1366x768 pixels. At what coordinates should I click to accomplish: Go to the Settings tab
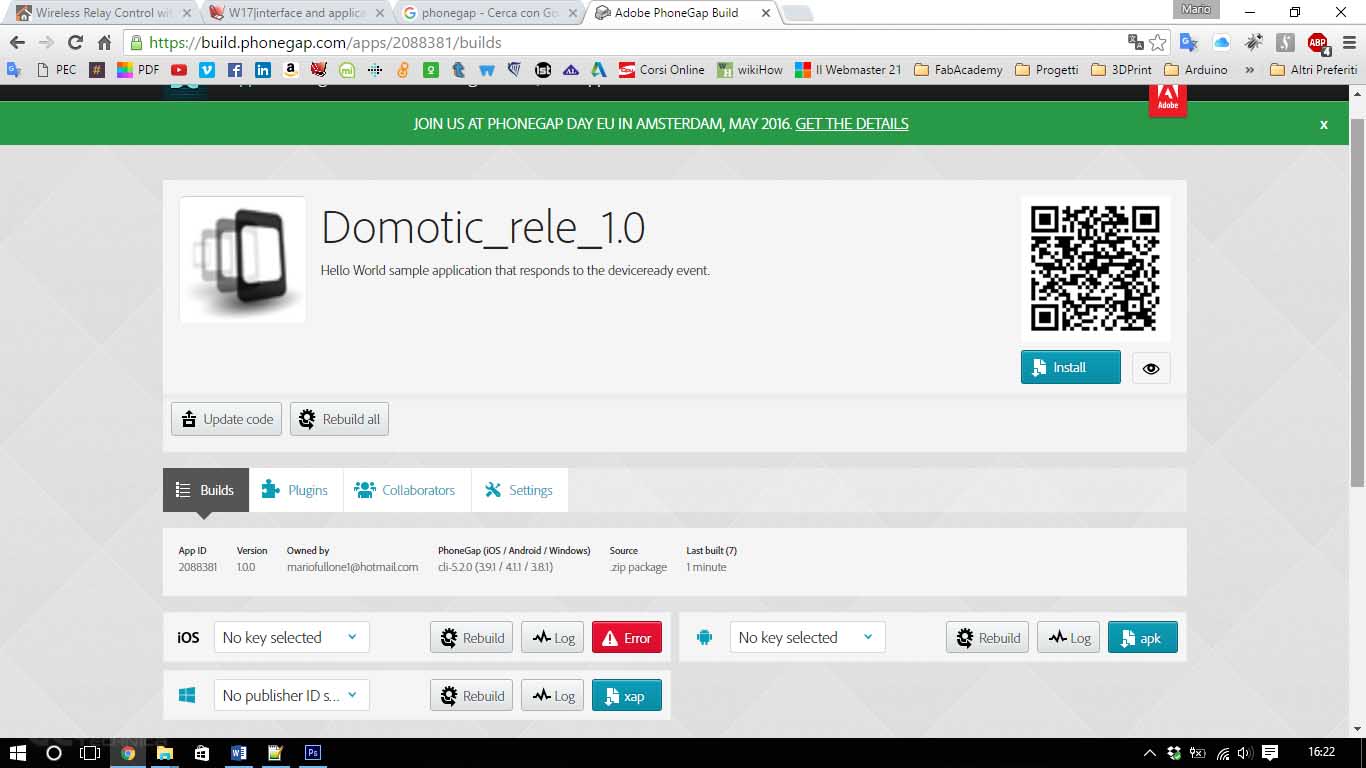pyautogui.click(x=520, y=490)
